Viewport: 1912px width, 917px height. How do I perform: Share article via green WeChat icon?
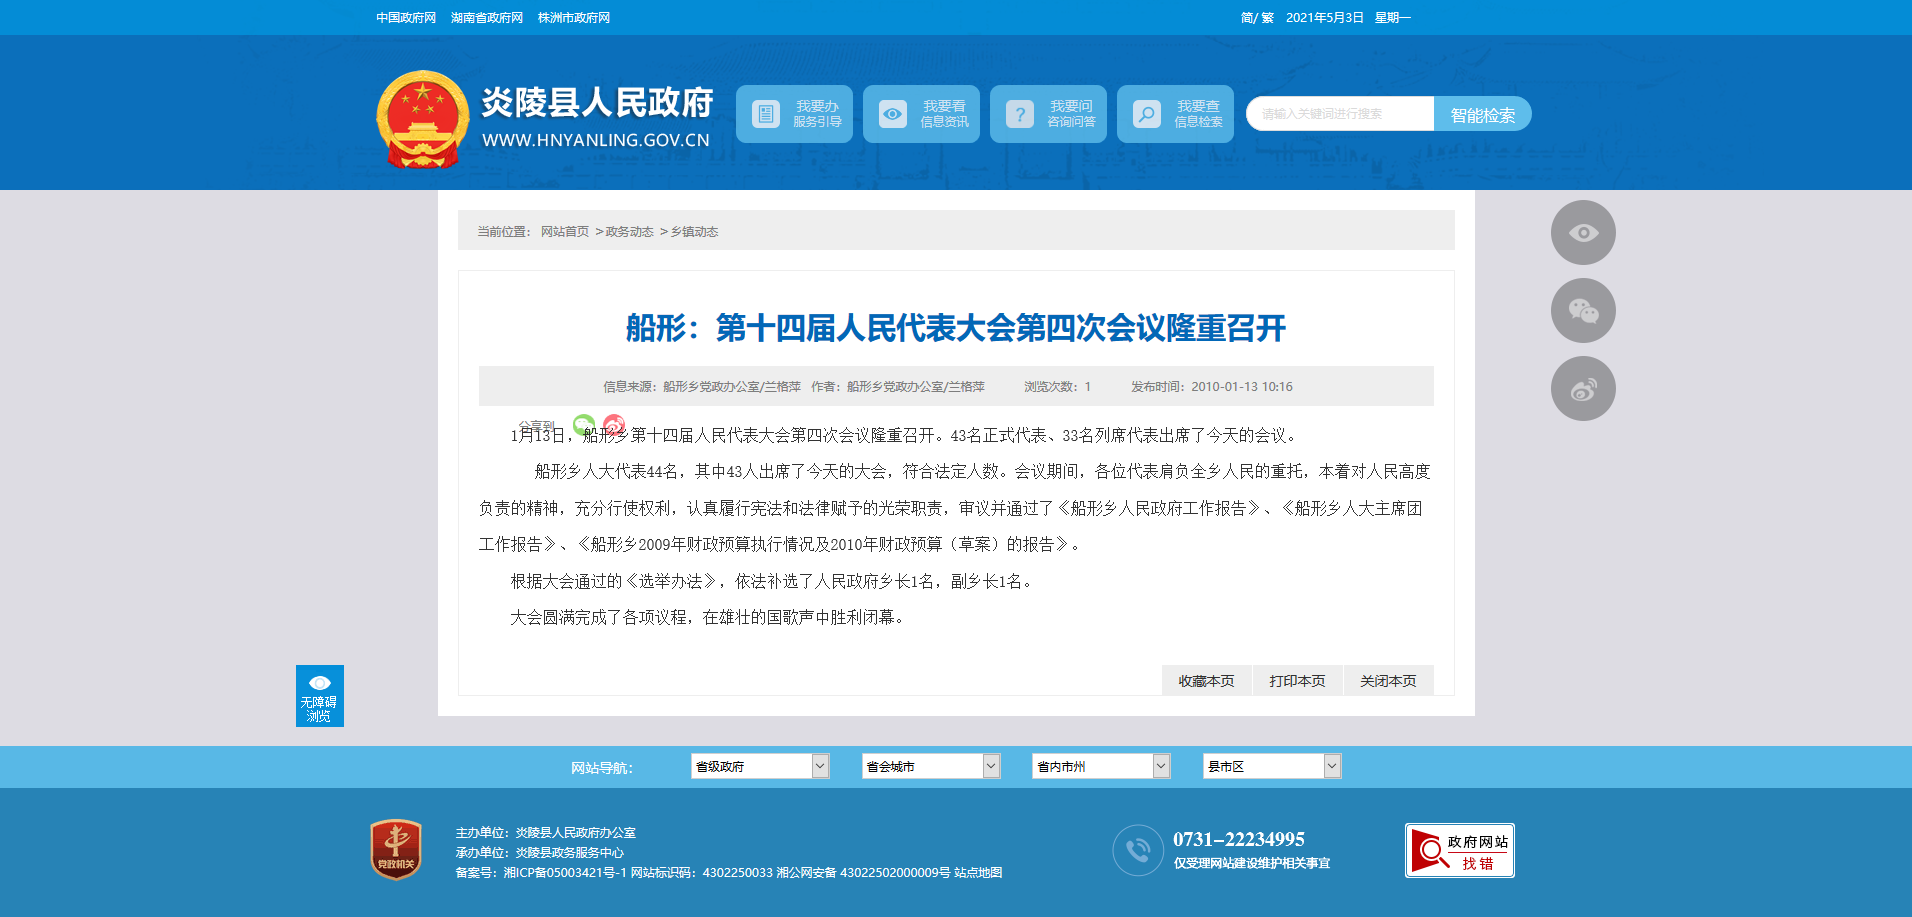tap(584, 424)
